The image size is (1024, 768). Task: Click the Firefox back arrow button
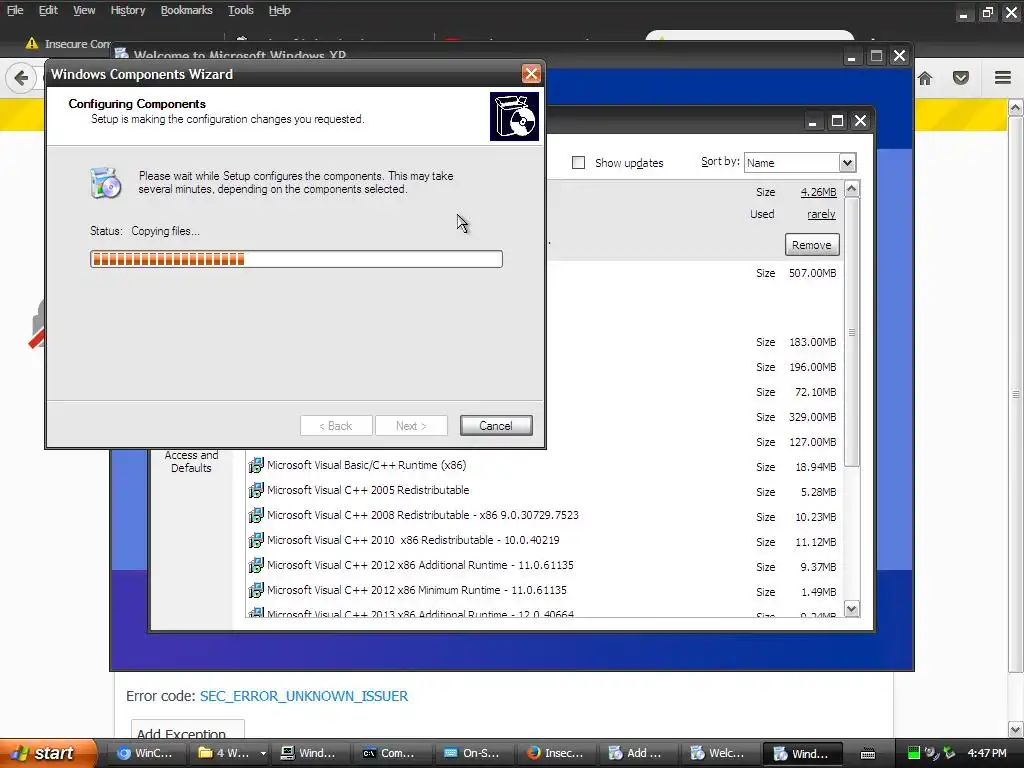pyautogui.click(x=21, y=78)
